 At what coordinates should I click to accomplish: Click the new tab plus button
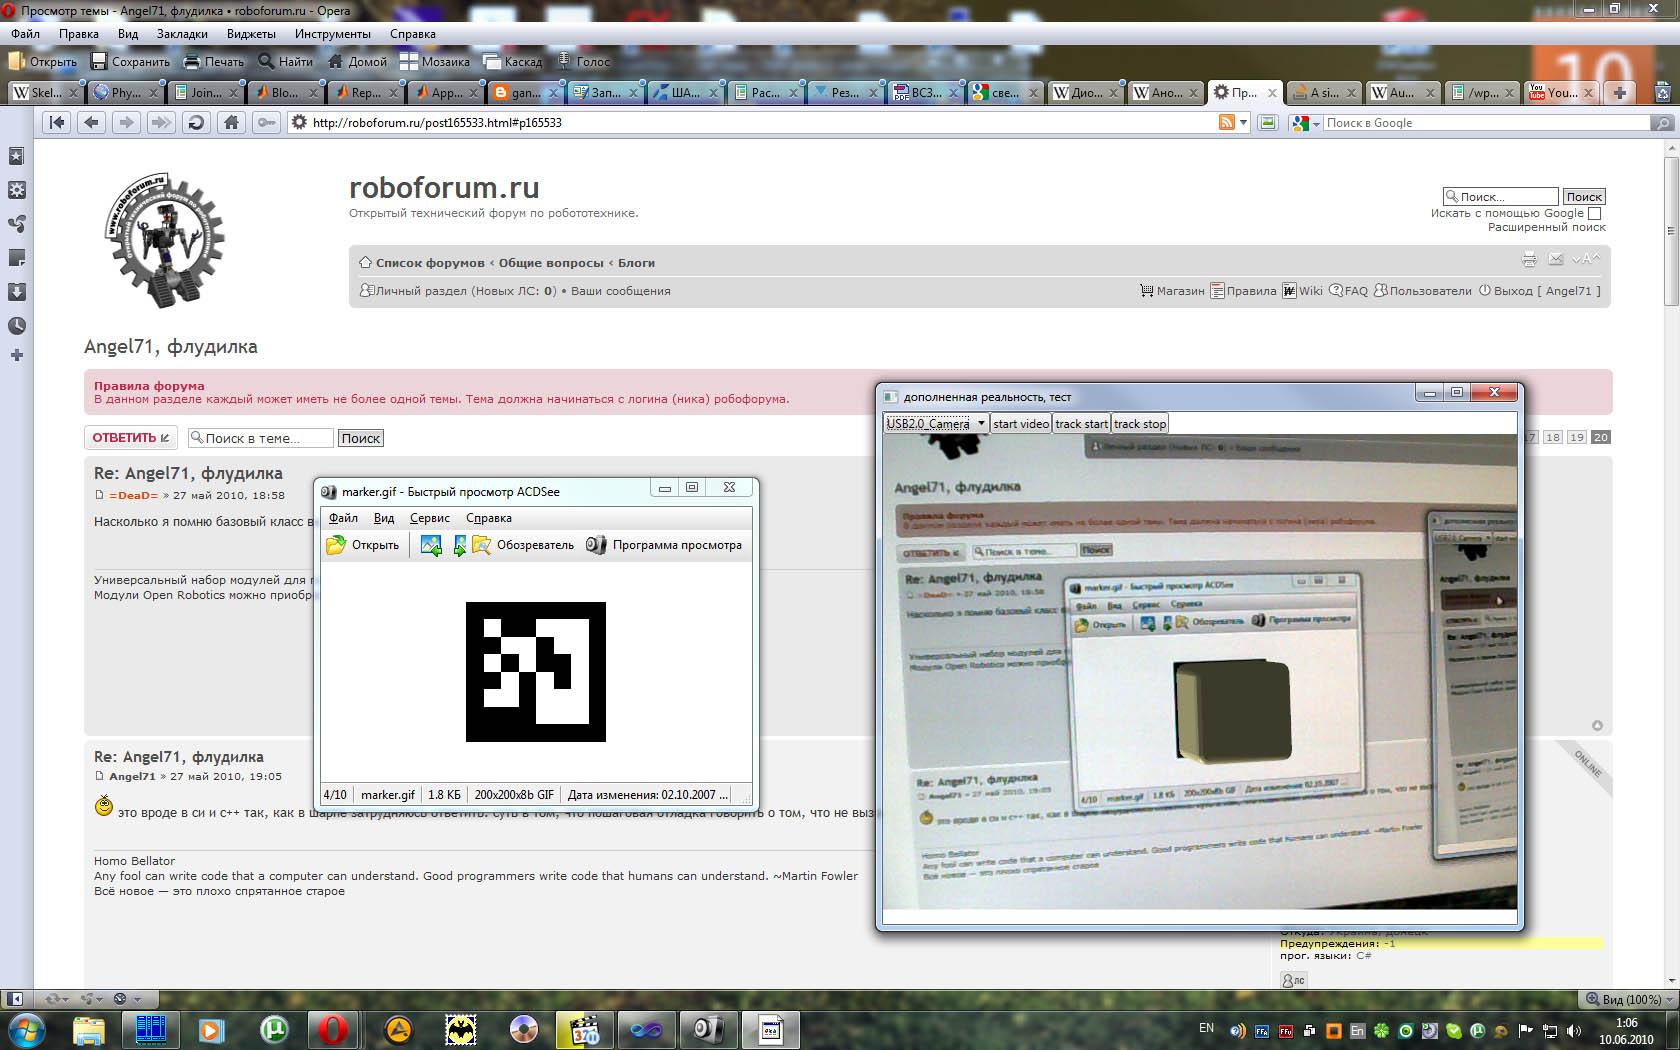1619,92
